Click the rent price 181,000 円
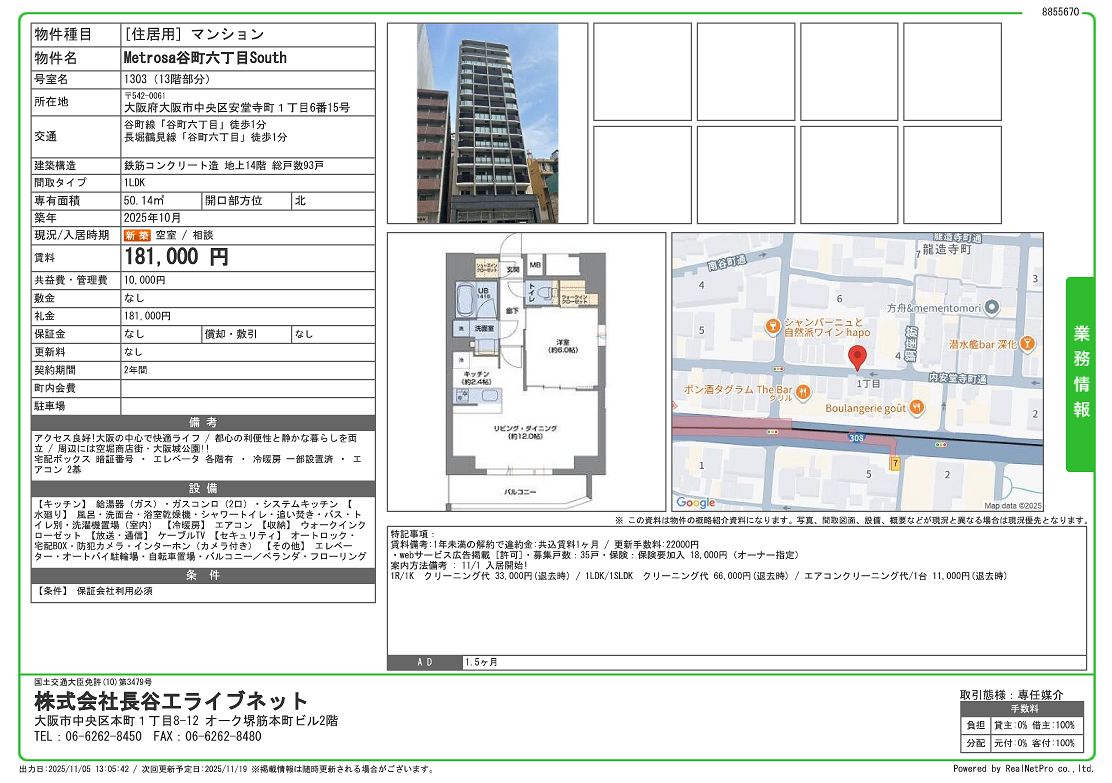The height and width of the screenshot is (783, 1112). (x=177, y=257)
